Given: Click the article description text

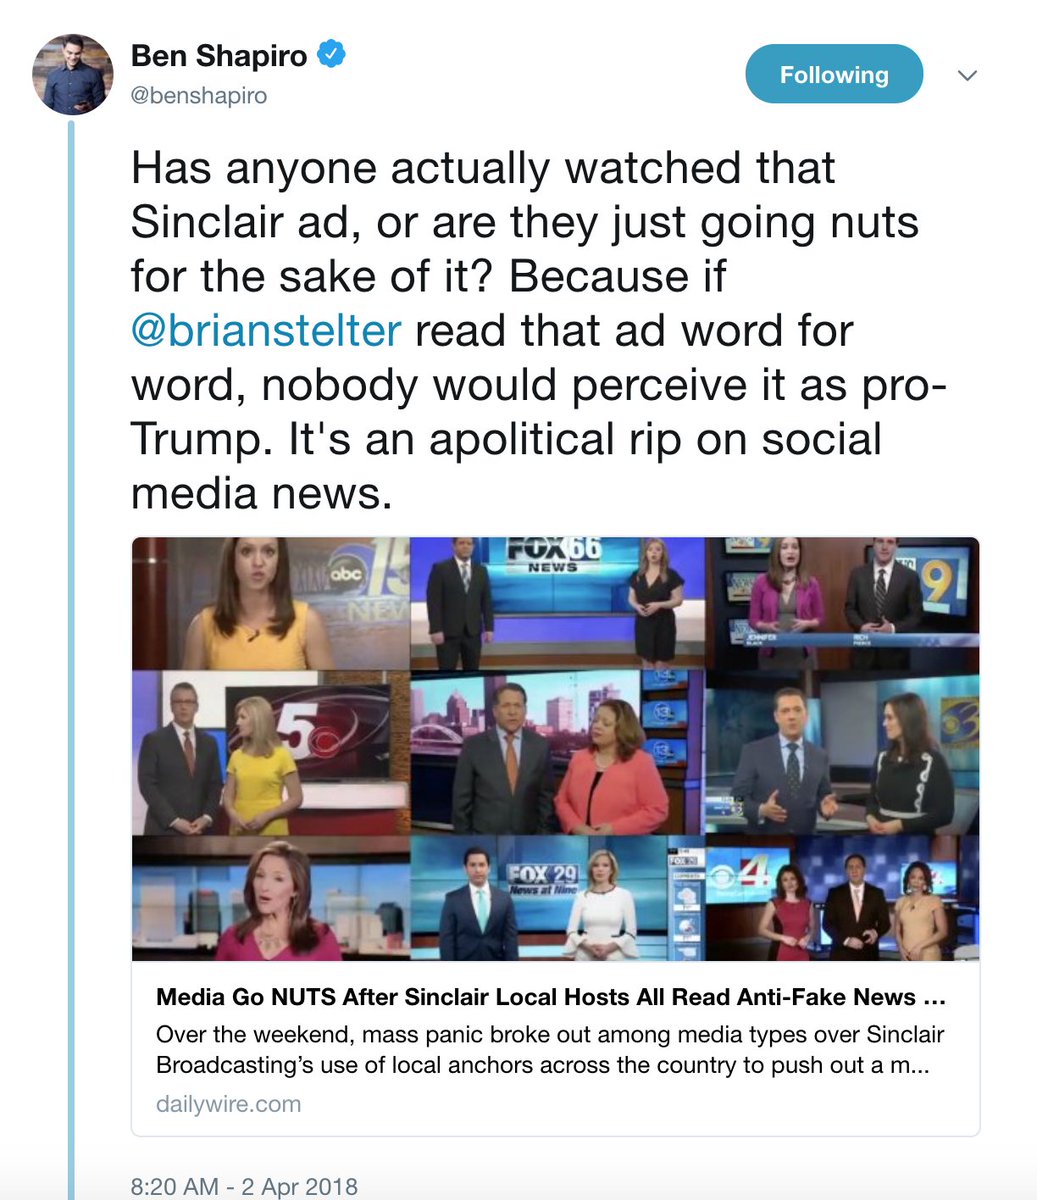Looking at the screenshot, I should [x=551, y=1049].
